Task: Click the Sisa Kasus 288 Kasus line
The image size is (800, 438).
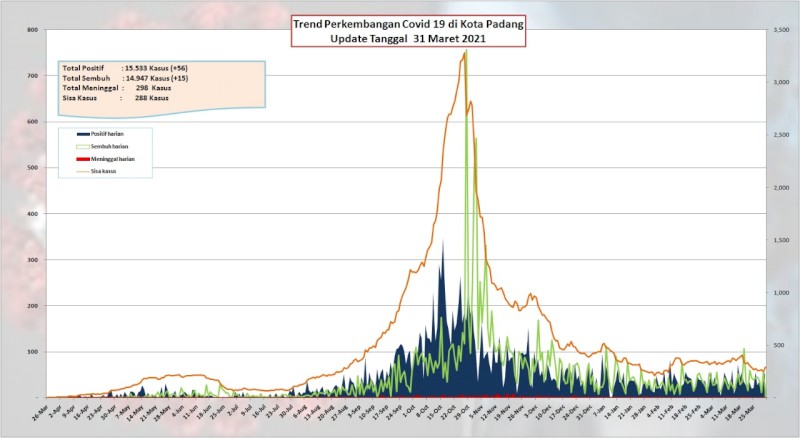Action: coord(115,98)
